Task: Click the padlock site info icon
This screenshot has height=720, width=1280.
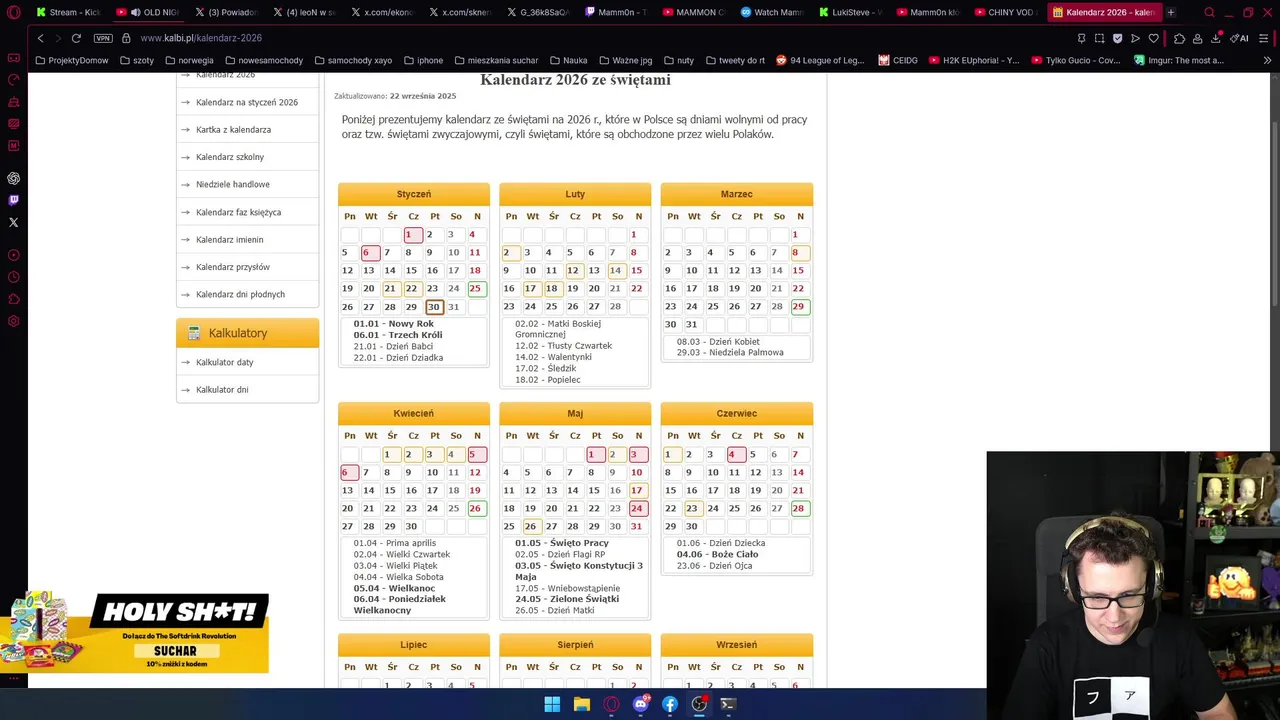Action: click(x=126, y=38)
